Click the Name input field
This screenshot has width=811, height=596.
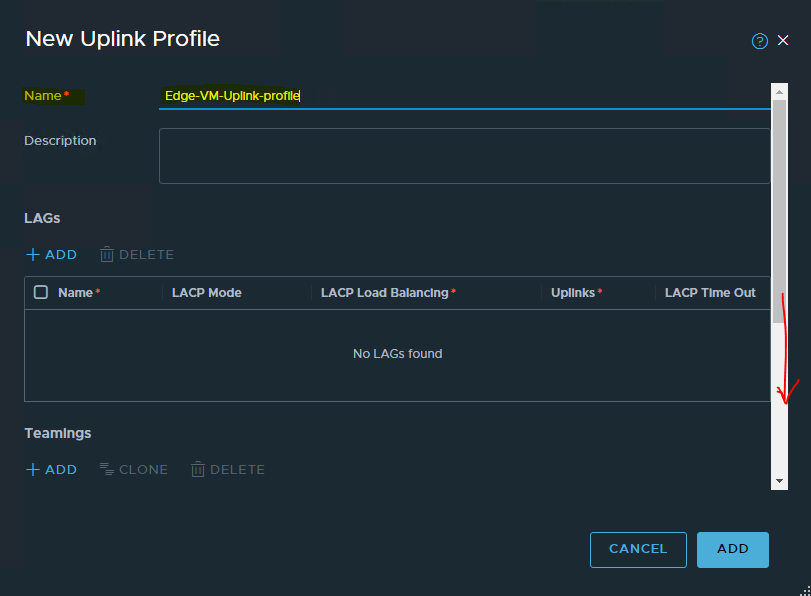coord(464,96)
